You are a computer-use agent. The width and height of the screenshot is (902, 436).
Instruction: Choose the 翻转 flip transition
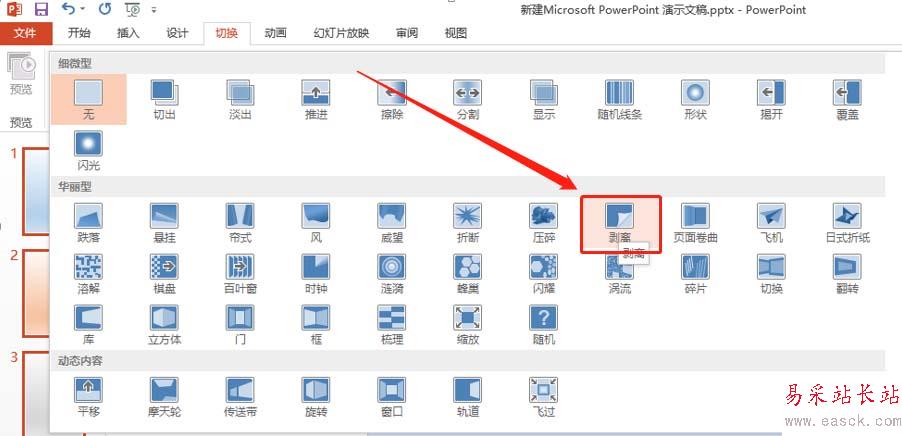tap(847, 273)
